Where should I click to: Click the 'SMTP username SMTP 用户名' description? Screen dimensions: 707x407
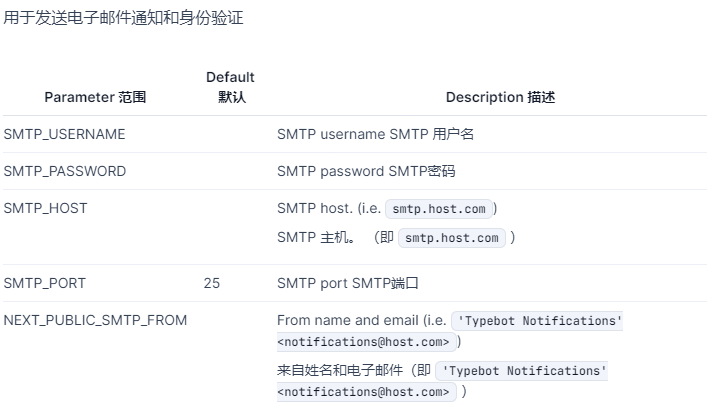click(375, 134)
